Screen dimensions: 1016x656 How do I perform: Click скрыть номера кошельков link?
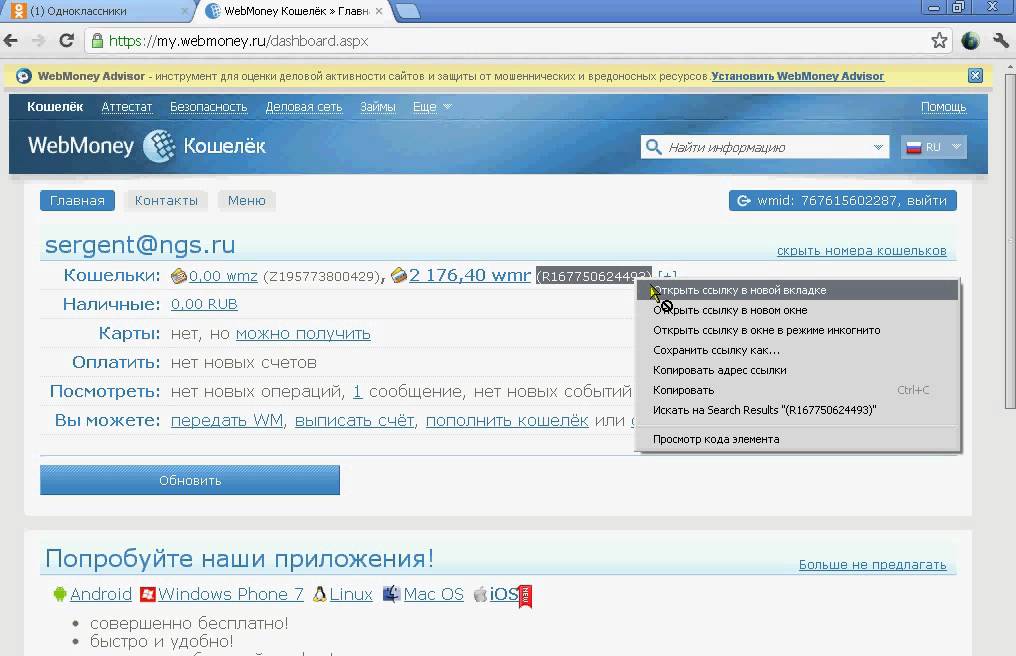click(862, 251)
